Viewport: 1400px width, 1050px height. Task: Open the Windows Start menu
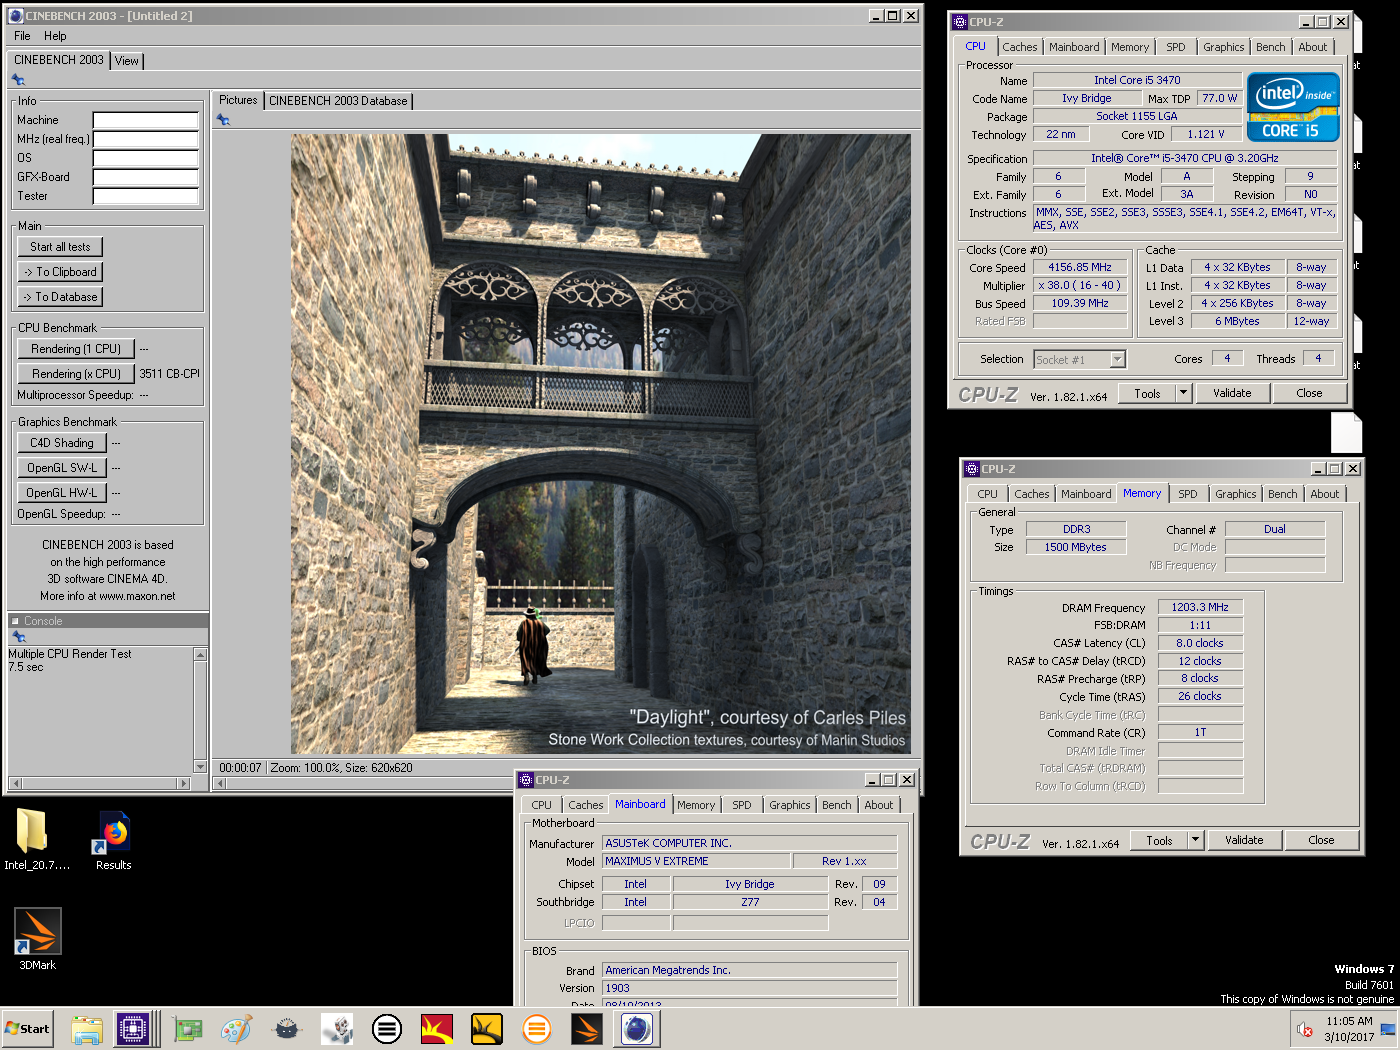[27, 1029]
